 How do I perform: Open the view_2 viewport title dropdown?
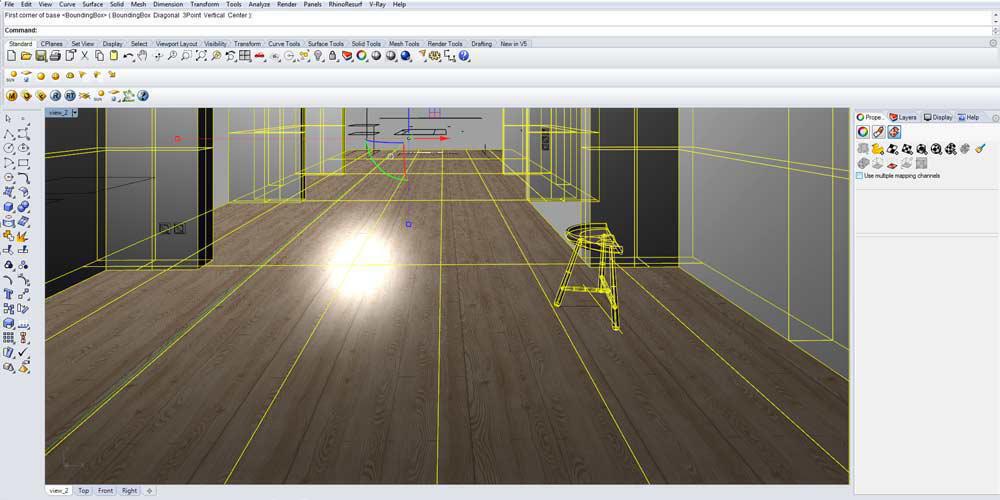pos(75,112)
